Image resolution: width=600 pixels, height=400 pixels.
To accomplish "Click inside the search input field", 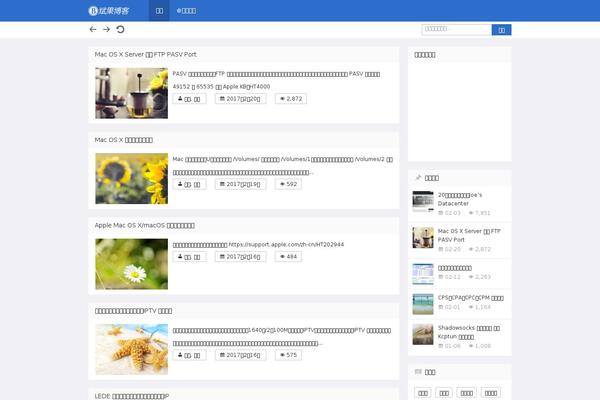I will pos(456,30).
